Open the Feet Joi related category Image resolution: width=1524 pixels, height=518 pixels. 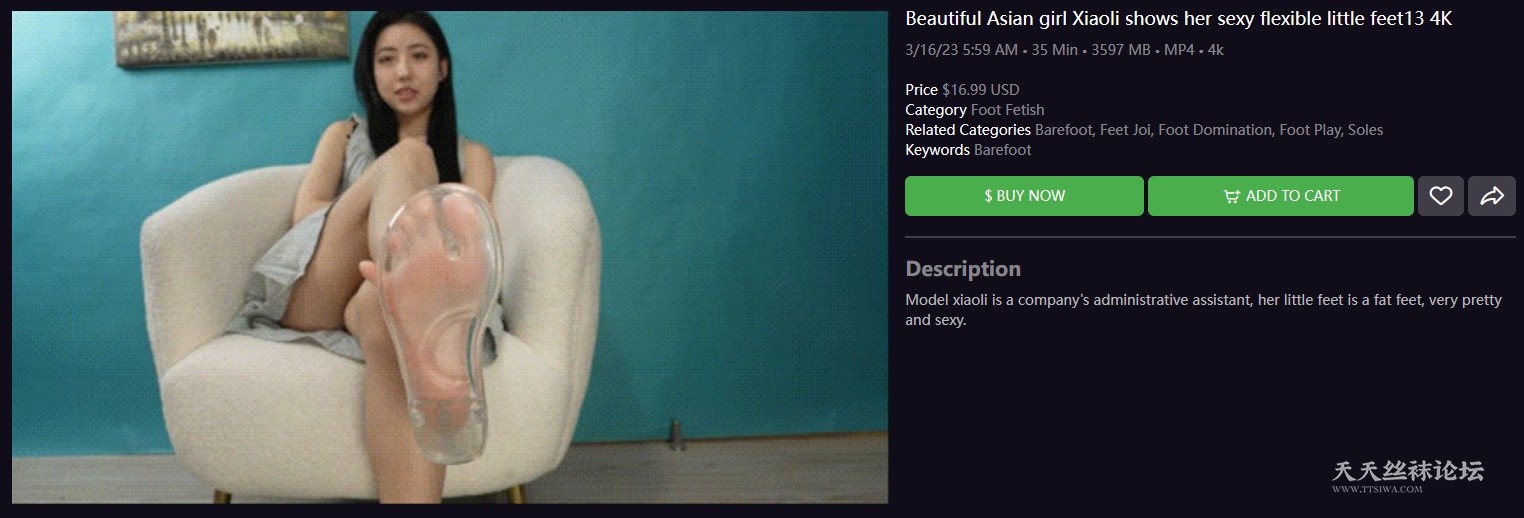[x=1126, y=130]
